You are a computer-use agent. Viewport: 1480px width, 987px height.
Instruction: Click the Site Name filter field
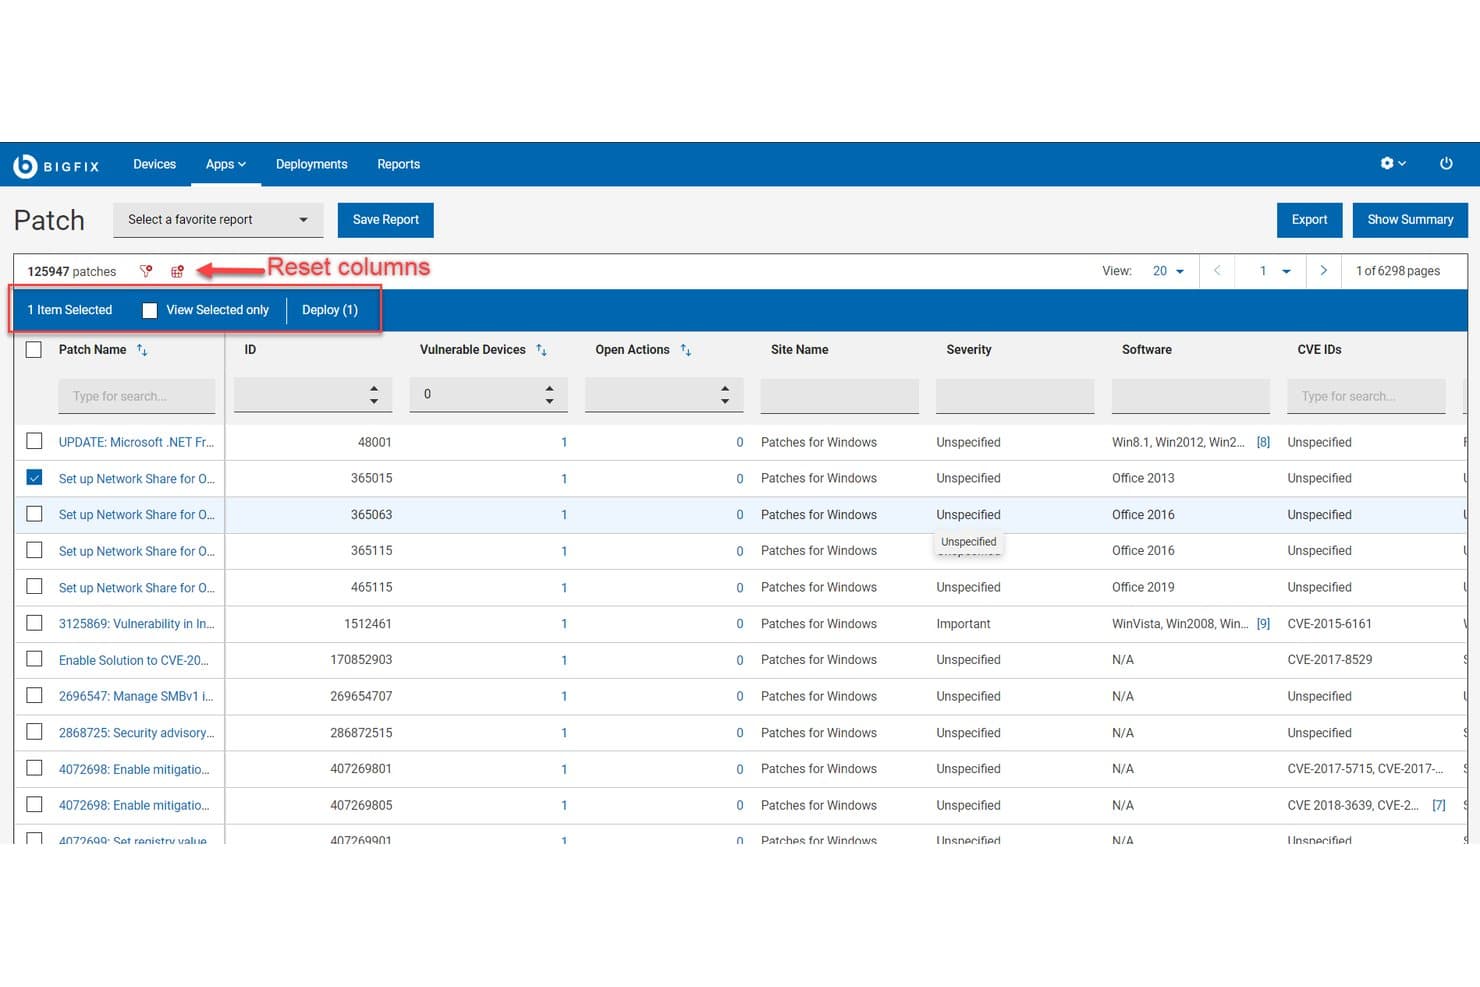(x=840, y=396)
